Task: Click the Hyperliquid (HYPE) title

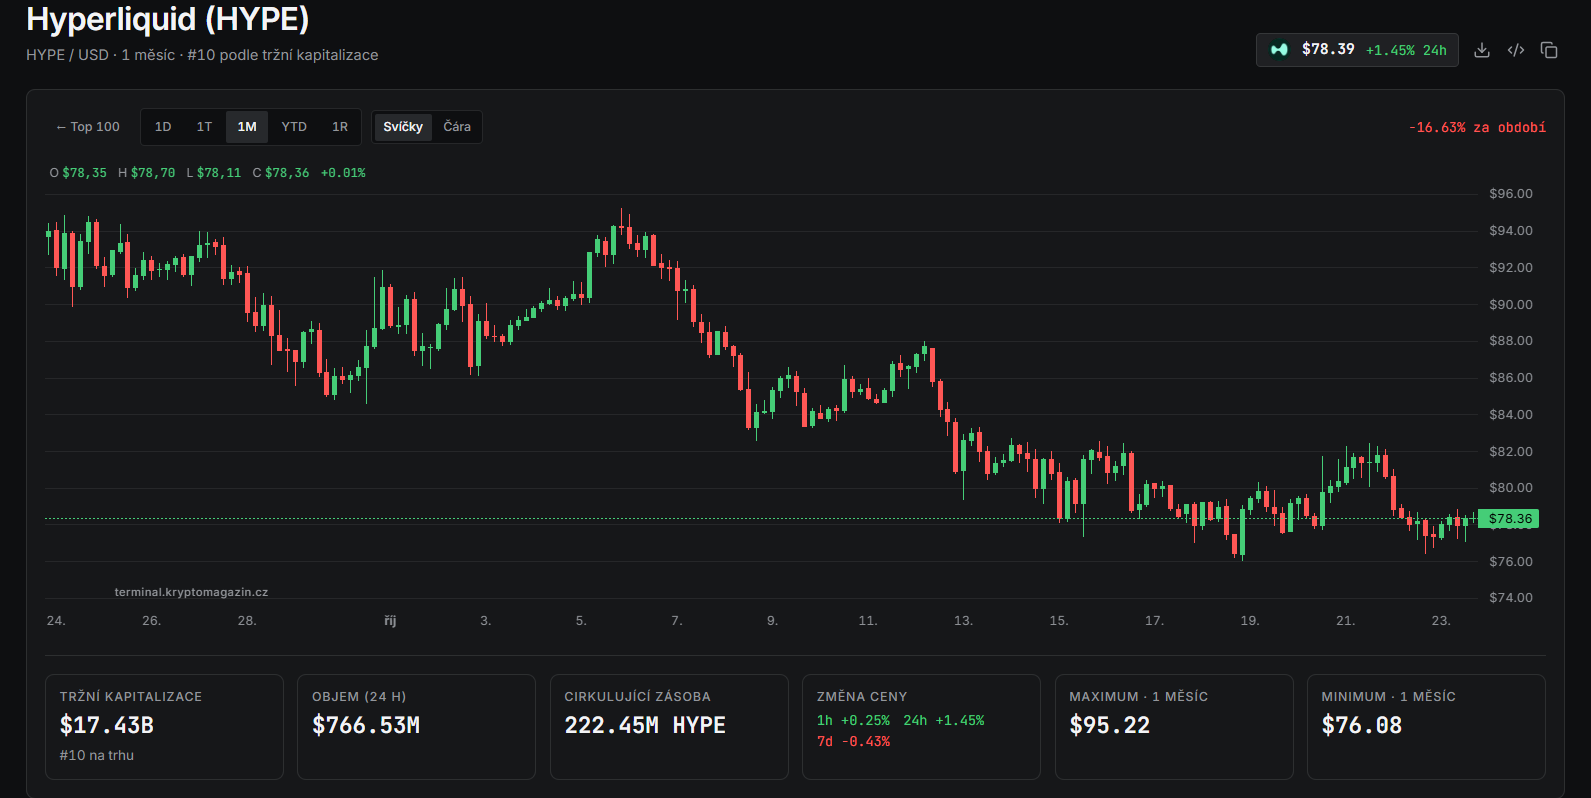Action: pyautogui.click(x=168, y=19)
